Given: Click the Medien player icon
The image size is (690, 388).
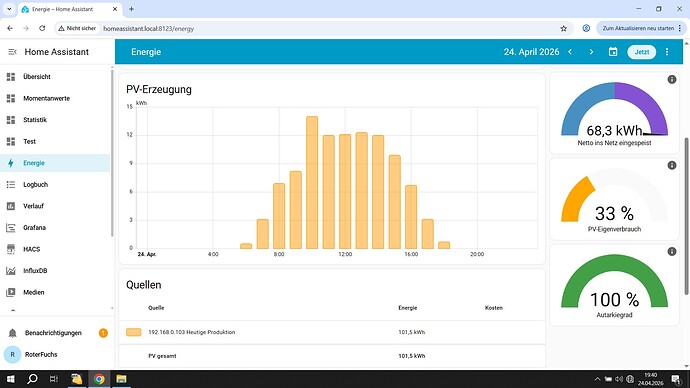Looking at the screenshot, I should point(11,292).
